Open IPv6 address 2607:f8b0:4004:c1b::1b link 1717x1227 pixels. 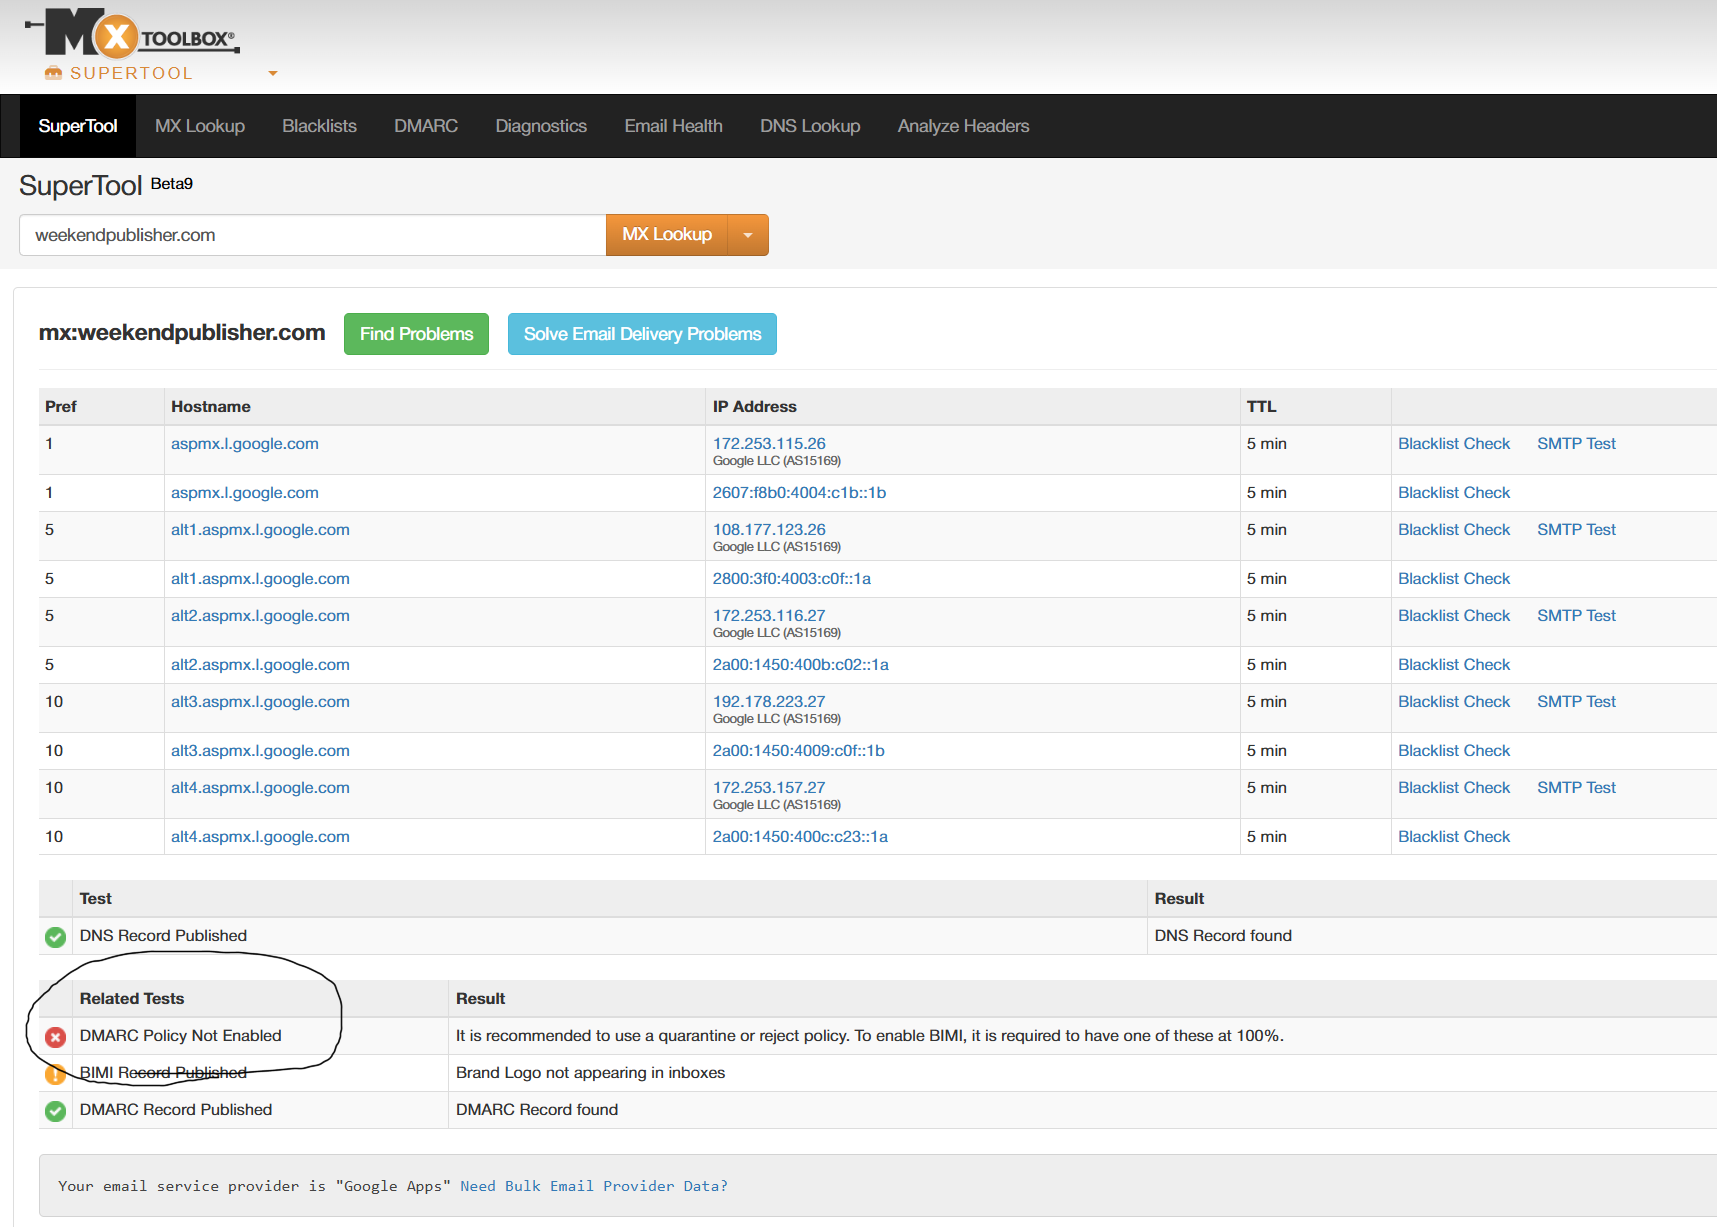799,493
